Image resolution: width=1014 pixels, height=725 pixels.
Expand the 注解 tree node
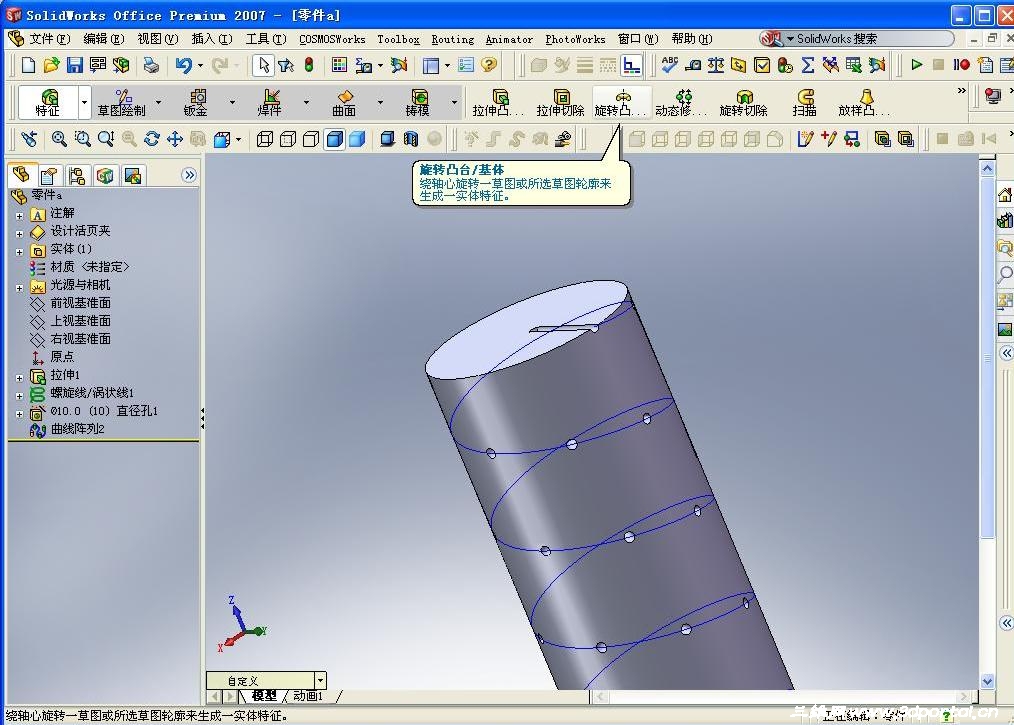pos(19,216)
